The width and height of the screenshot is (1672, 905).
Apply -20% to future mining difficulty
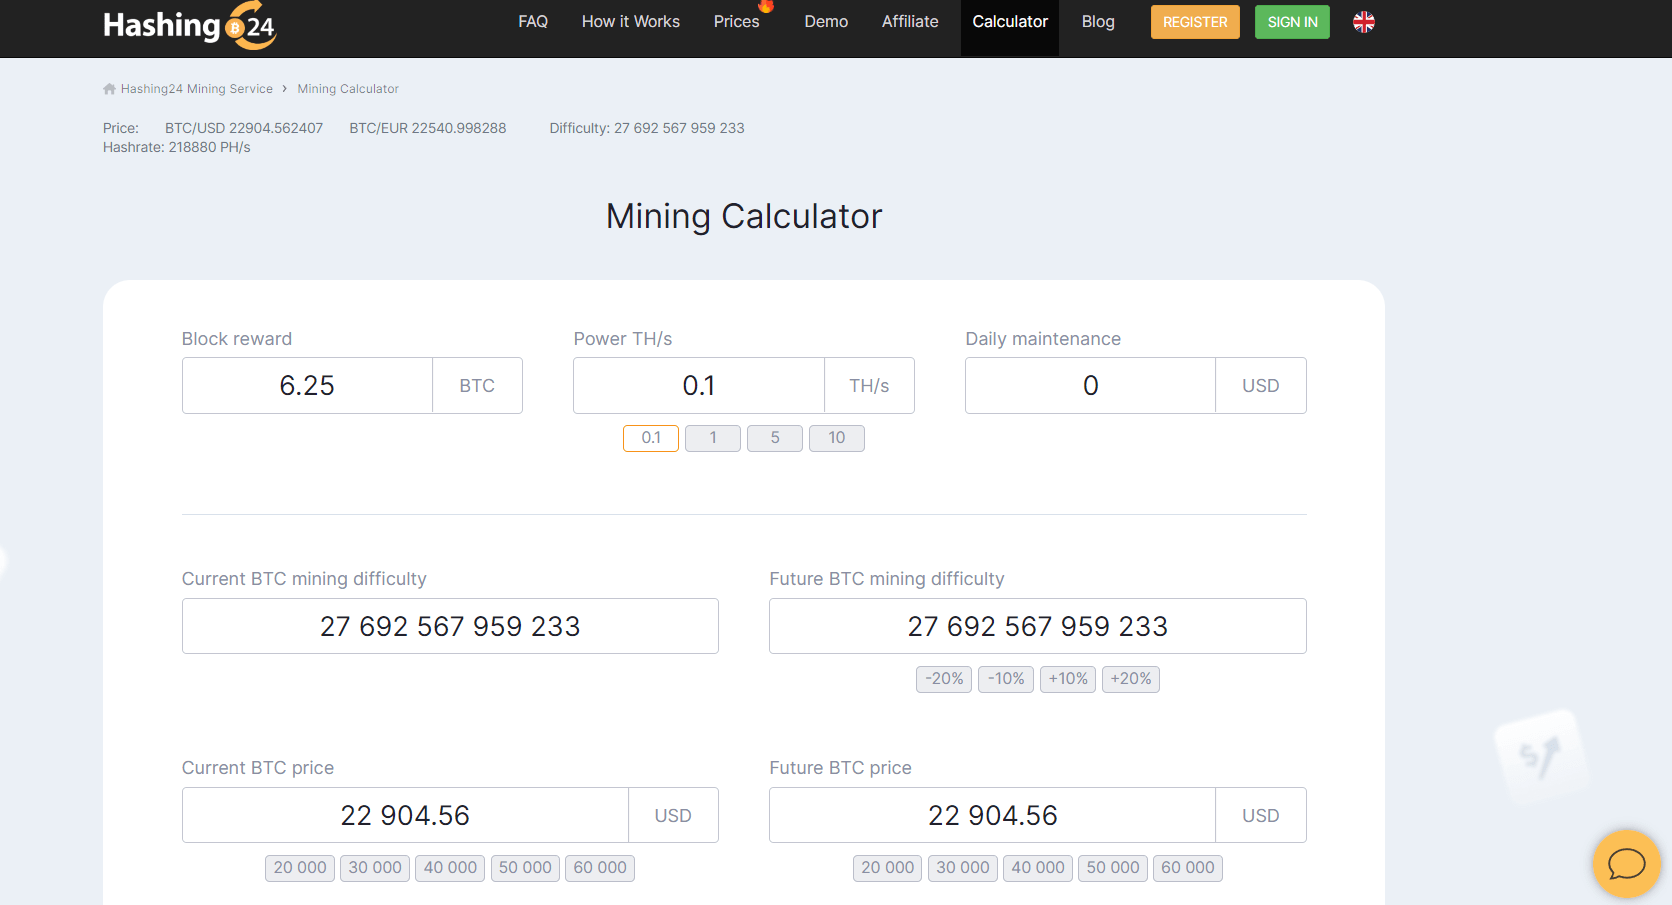point(943,679)
